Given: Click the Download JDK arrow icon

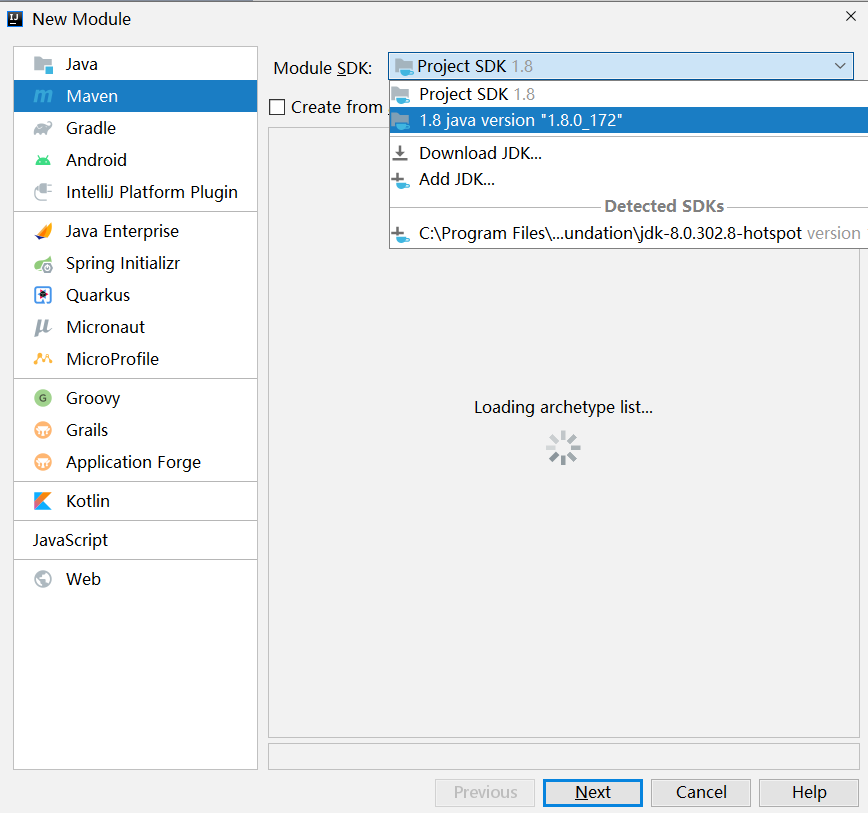Looking at the screenshot, I should pyautogui.click(x=400, y=153).
